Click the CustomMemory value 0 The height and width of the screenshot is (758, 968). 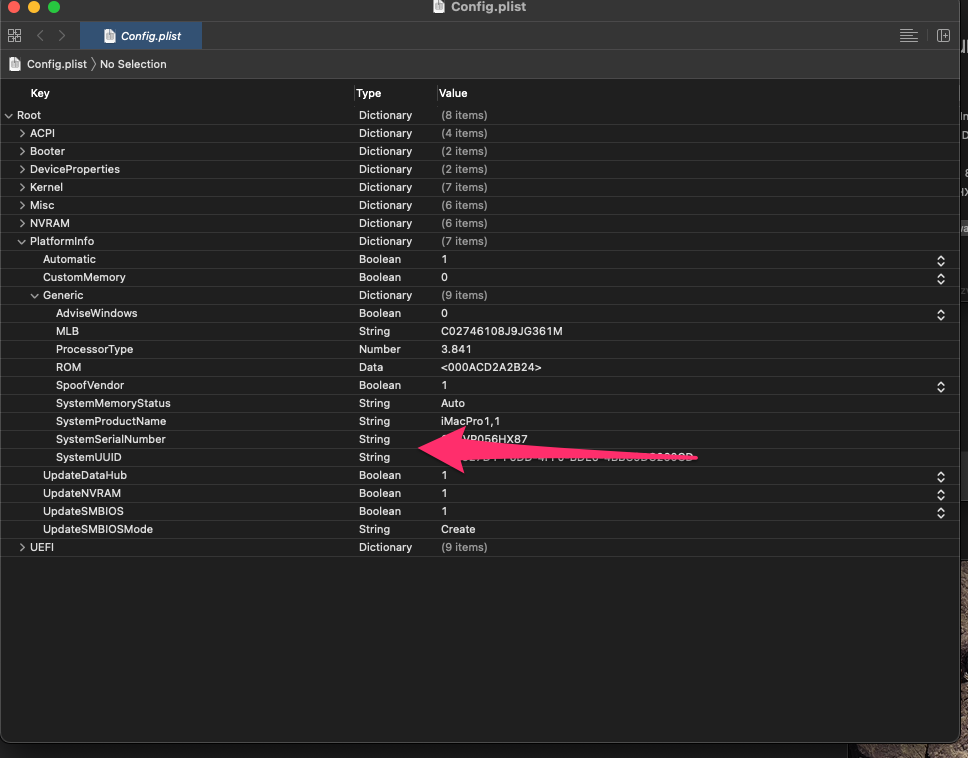pos(444,277)
